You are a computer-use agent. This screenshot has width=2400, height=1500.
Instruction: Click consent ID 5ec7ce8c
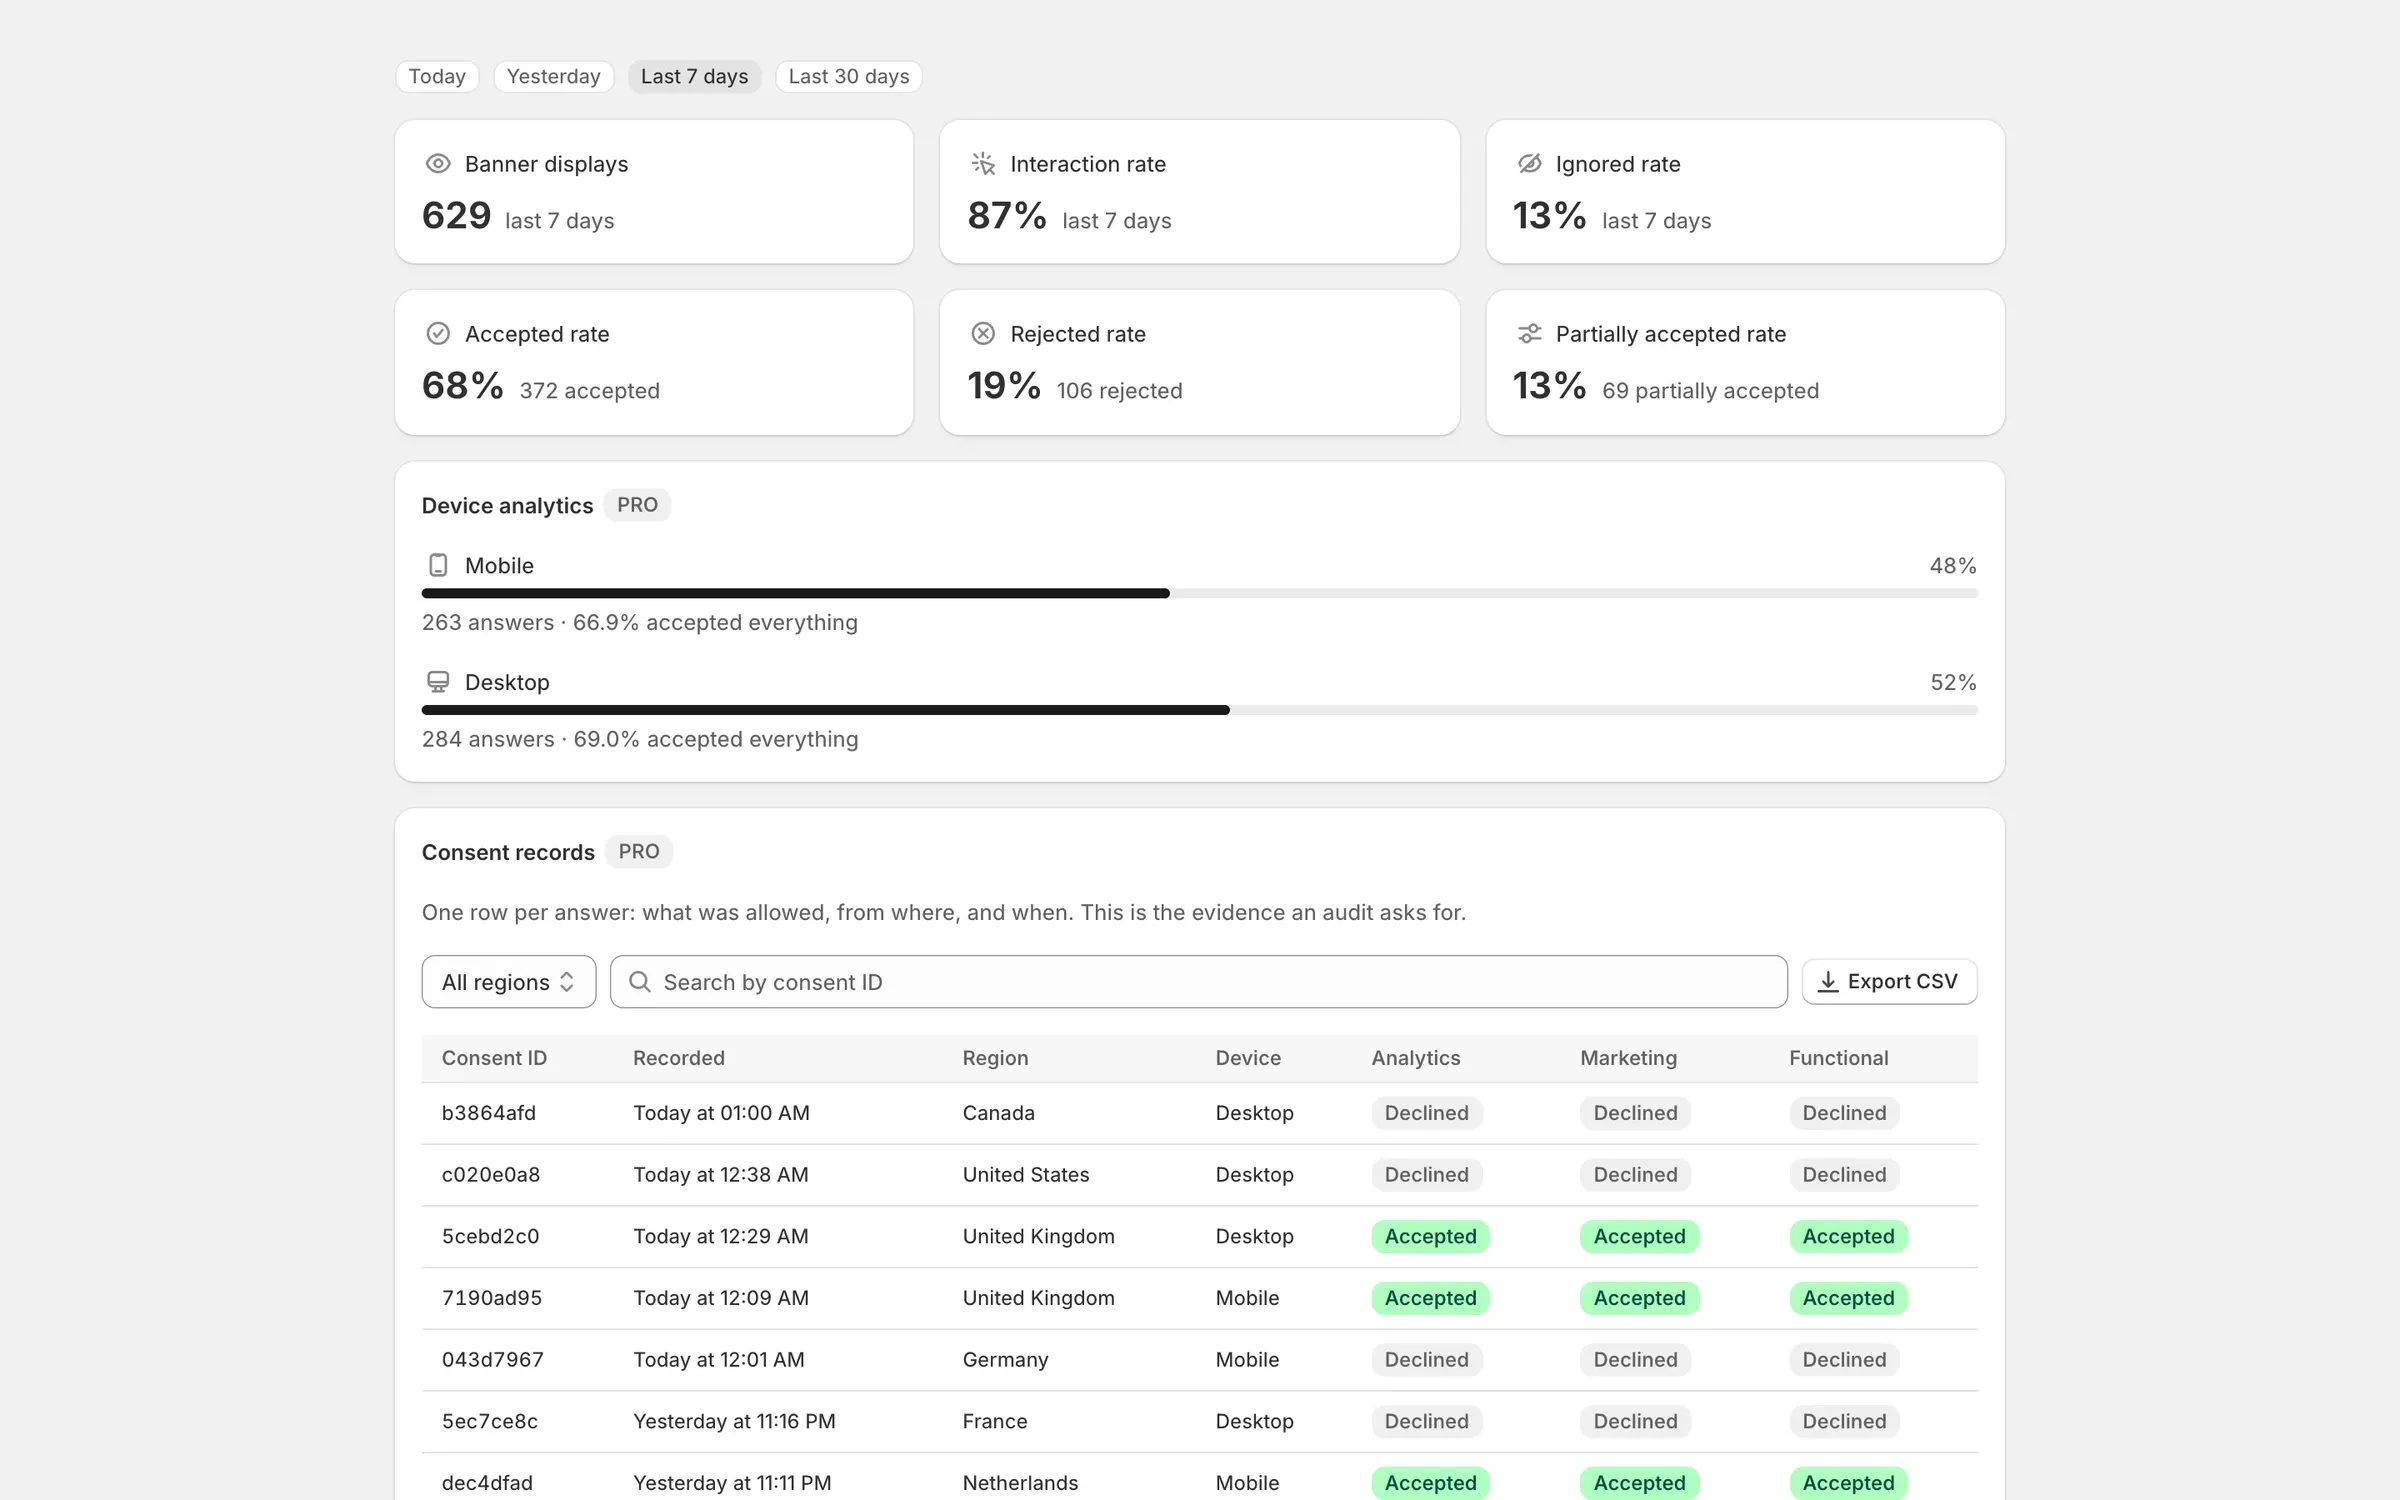pos(490,1422)
